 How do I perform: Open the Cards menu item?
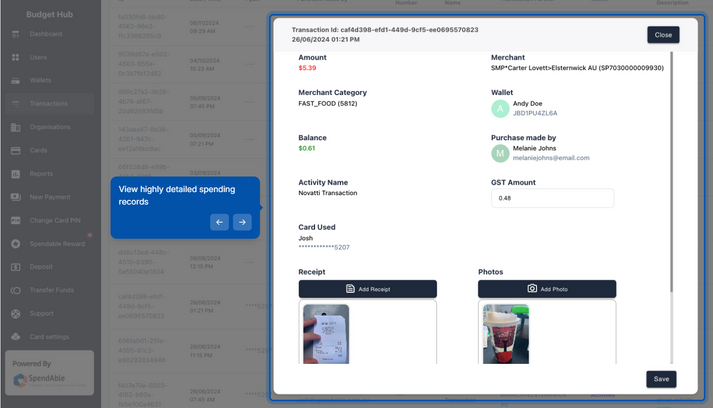pos(38,151)
